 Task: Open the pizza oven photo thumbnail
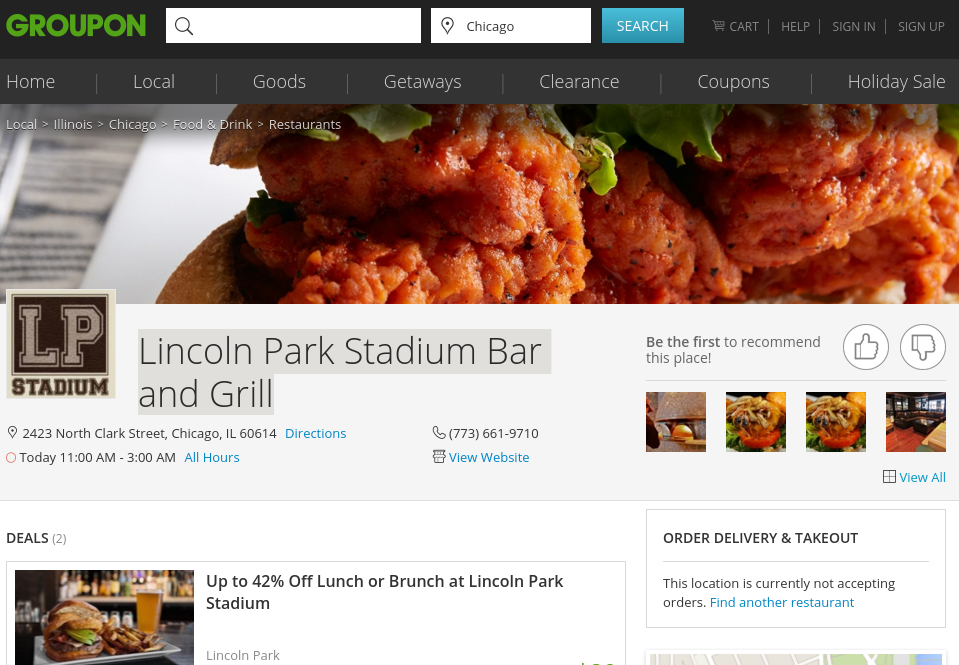click(x=676, y=422)
